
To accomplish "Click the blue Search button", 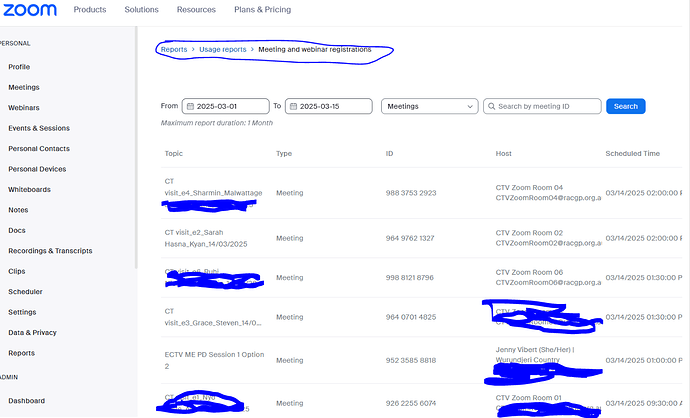I will (x=626, y=106).
